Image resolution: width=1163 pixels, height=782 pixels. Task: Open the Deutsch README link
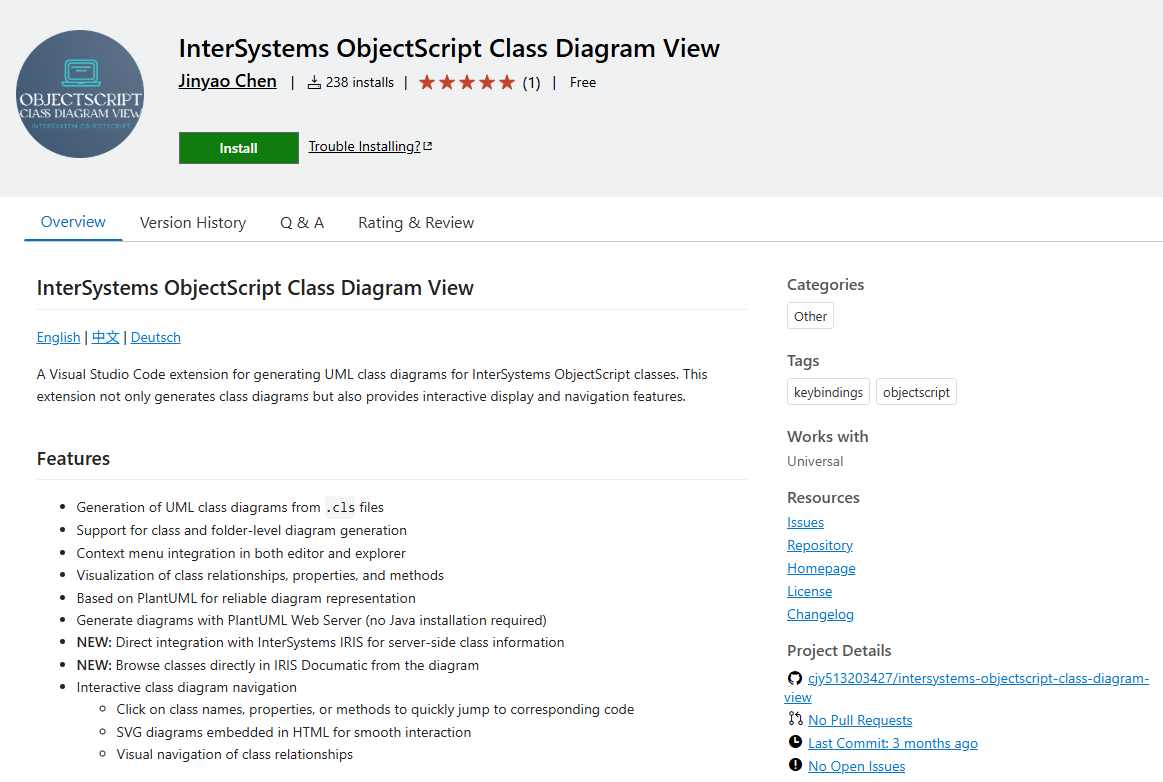(156, 337)
